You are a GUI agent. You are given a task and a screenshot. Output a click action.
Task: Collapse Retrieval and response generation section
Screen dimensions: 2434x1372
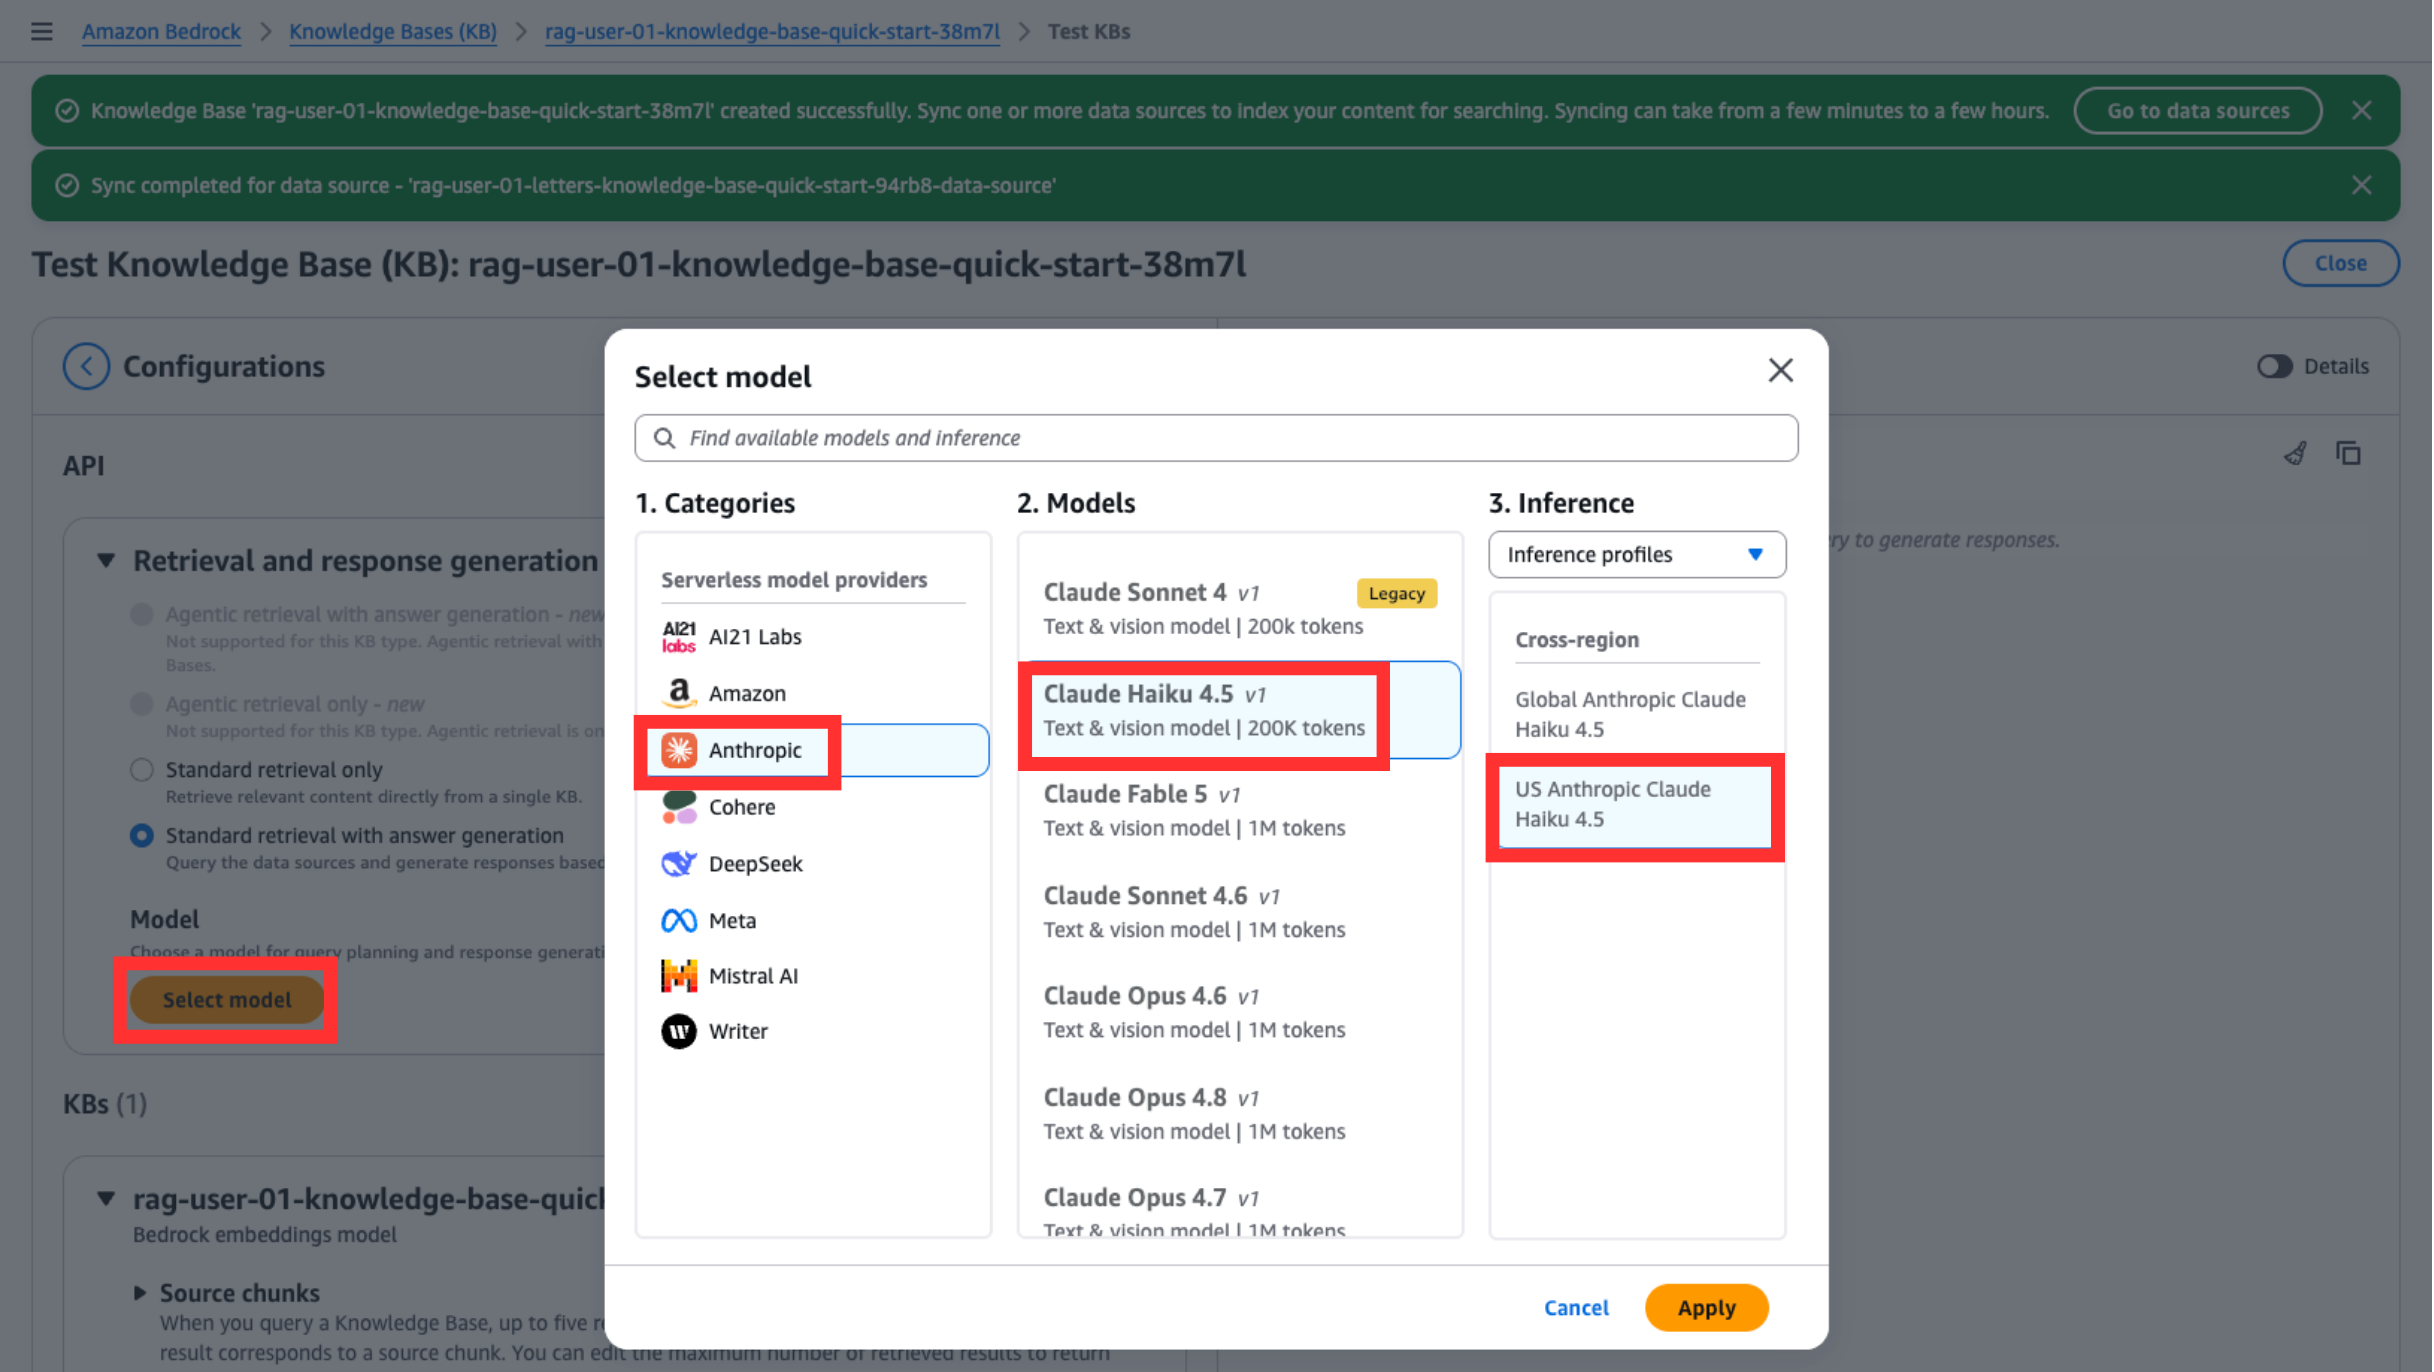click(x=106, y=561)
